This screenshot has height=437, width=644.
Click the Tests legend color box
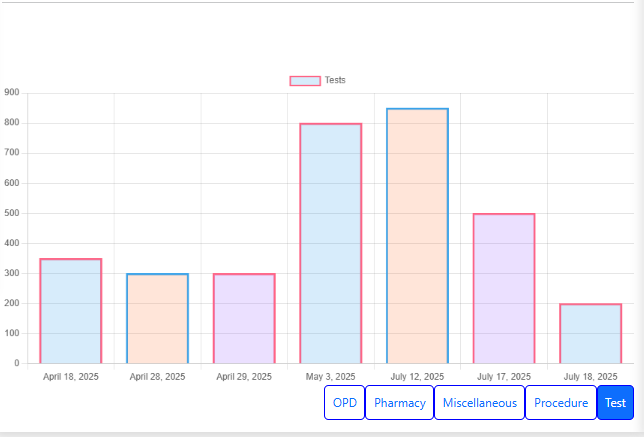coord(305,80)
